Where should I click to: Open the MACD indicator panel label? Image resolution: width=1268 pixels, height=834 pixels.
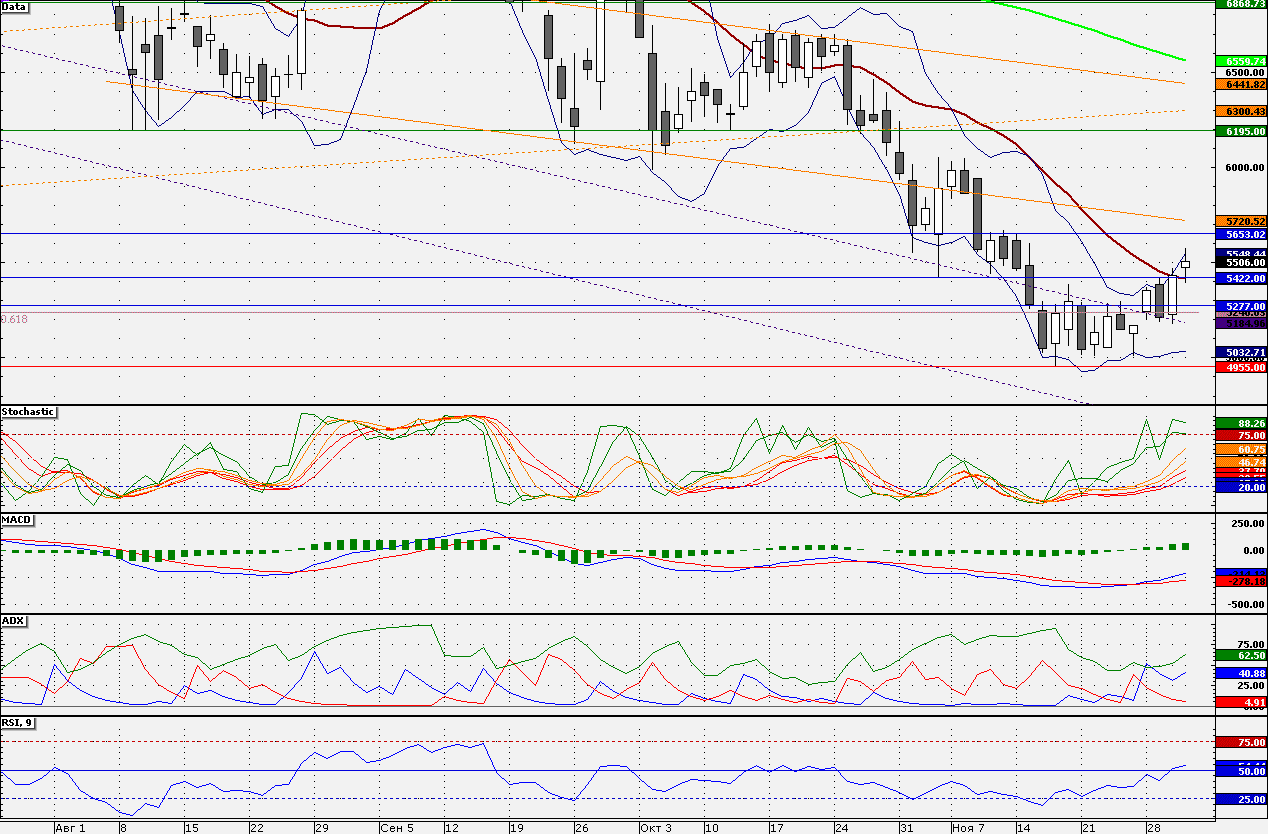16,520
